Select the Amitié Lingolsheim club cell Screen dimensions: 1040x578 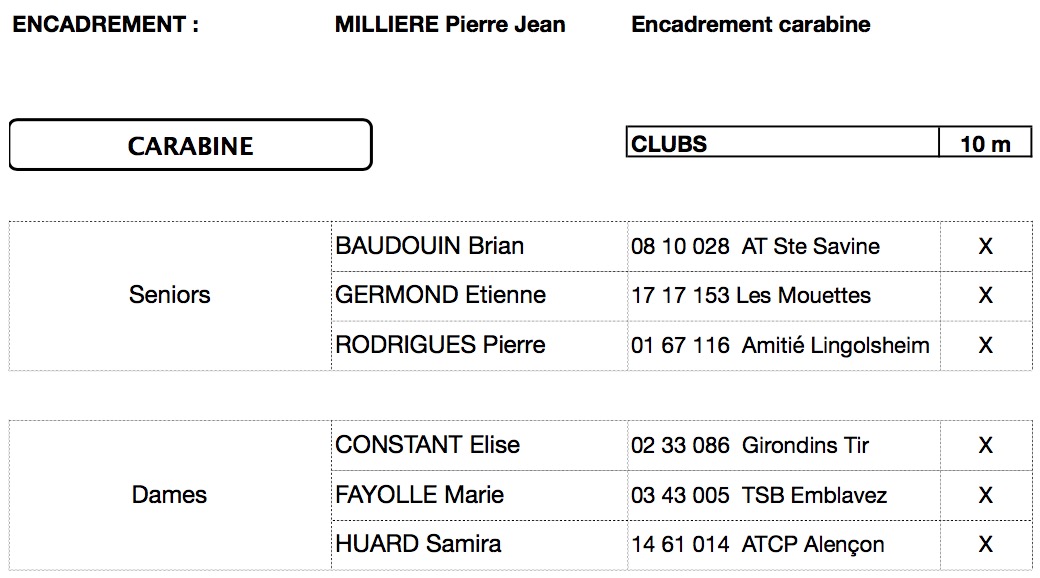(783, 345)
